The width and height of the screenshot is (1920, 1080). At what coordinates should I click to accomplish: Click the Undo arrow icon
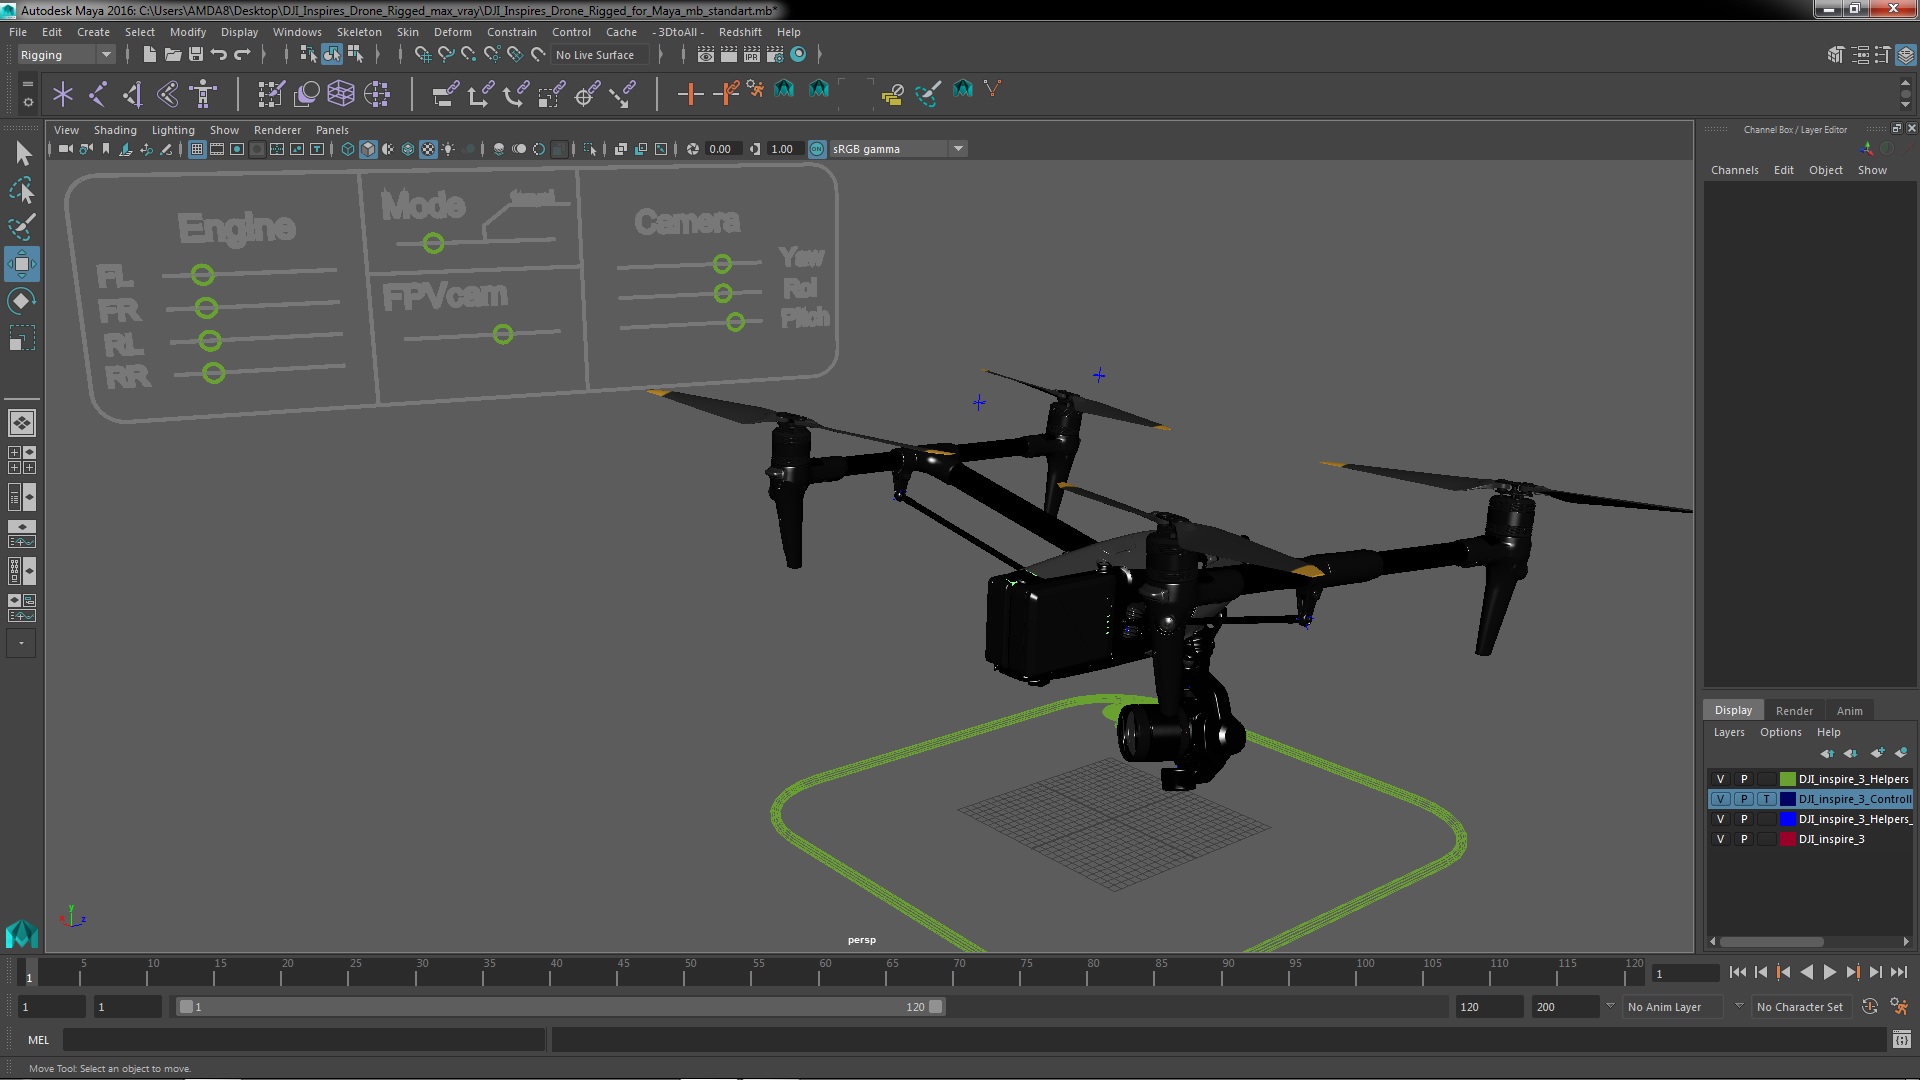coord(218,55)
